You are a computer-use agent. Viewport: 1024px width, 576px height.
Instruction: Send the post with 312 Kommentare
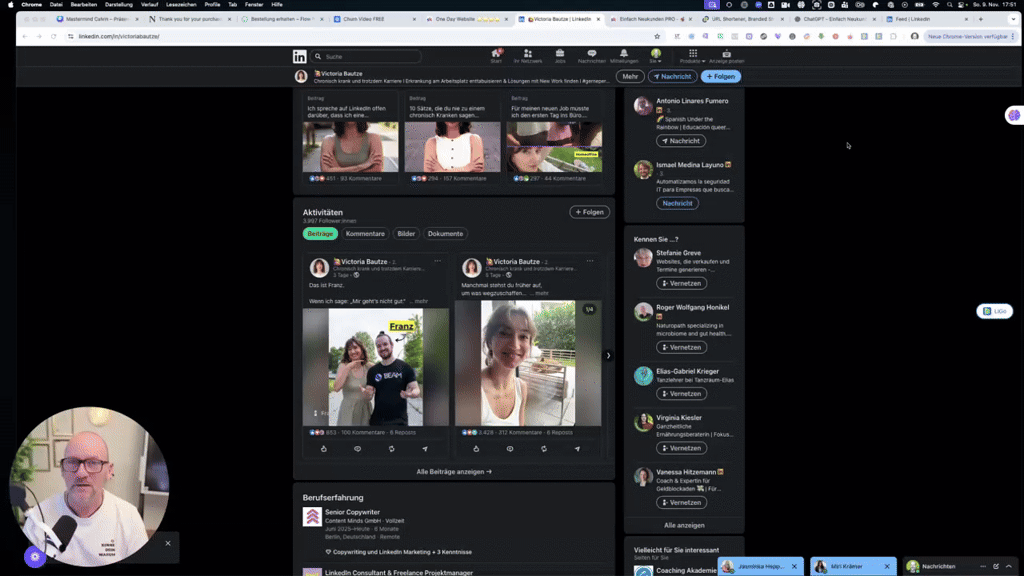coord(577,449)
